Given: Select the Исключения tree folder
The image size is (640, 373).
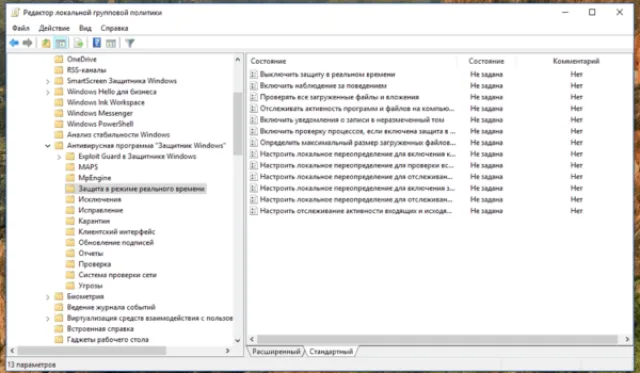Looking at the screenshot, I should (x=100, y=199).
